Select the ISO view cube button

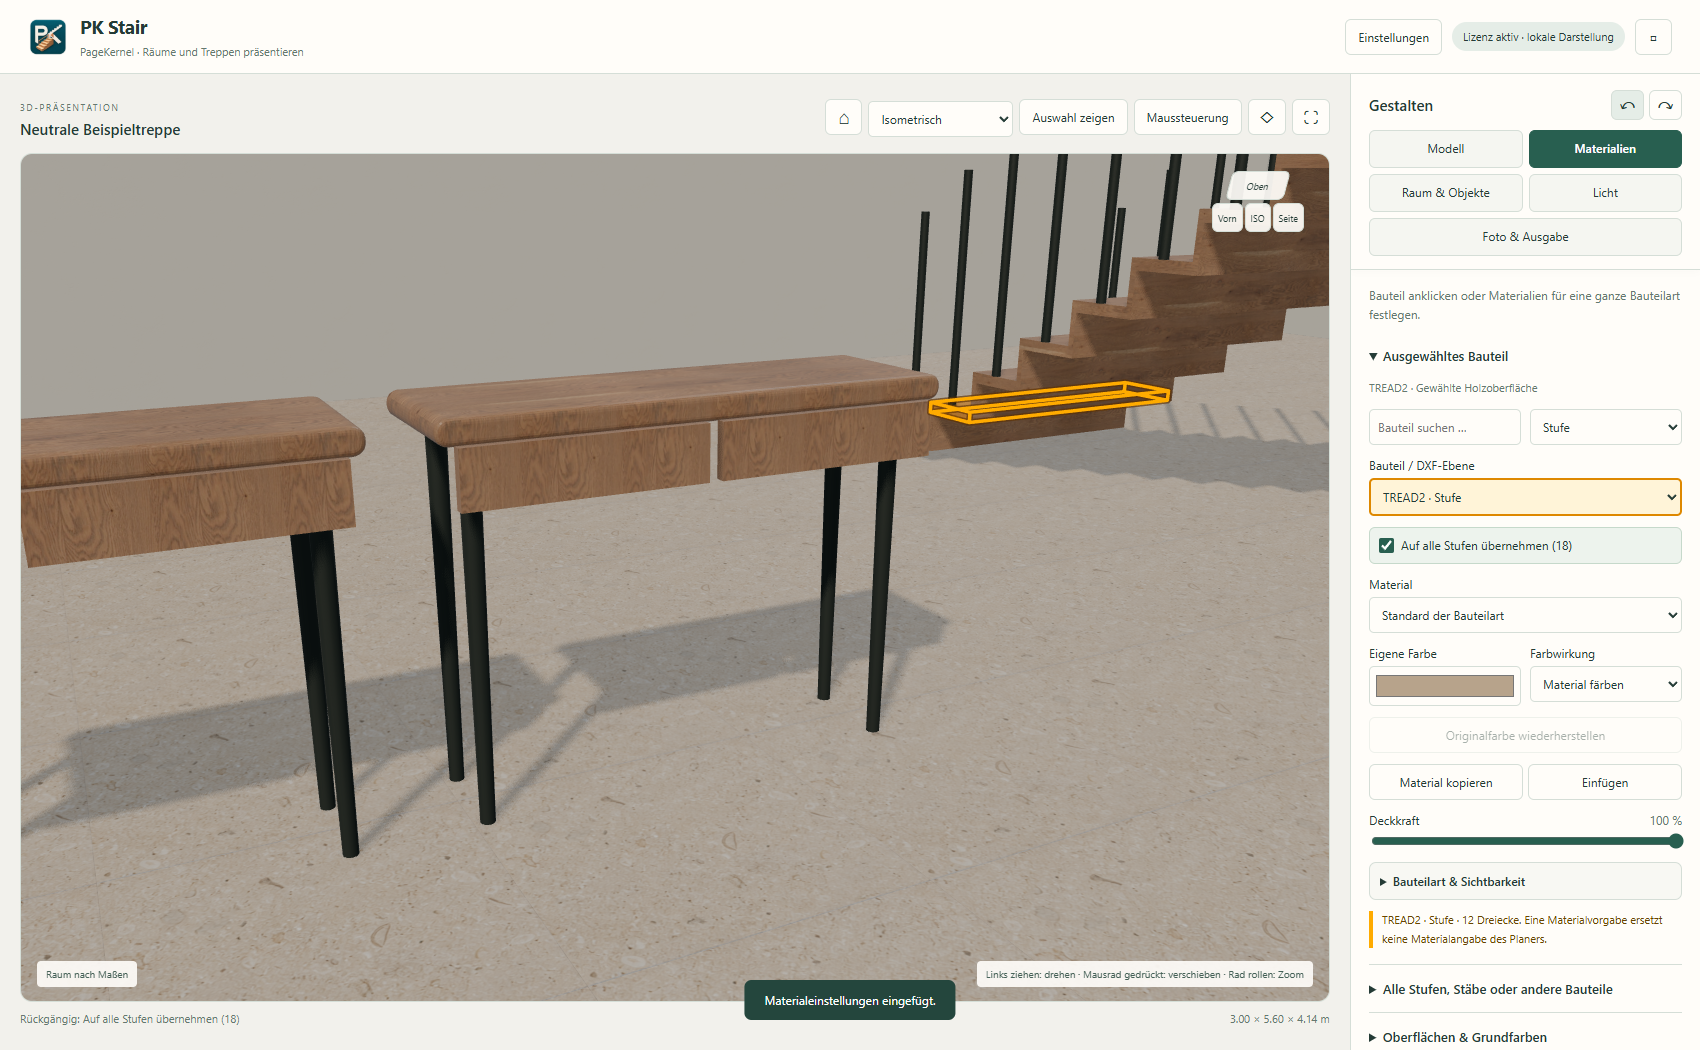1257,218
